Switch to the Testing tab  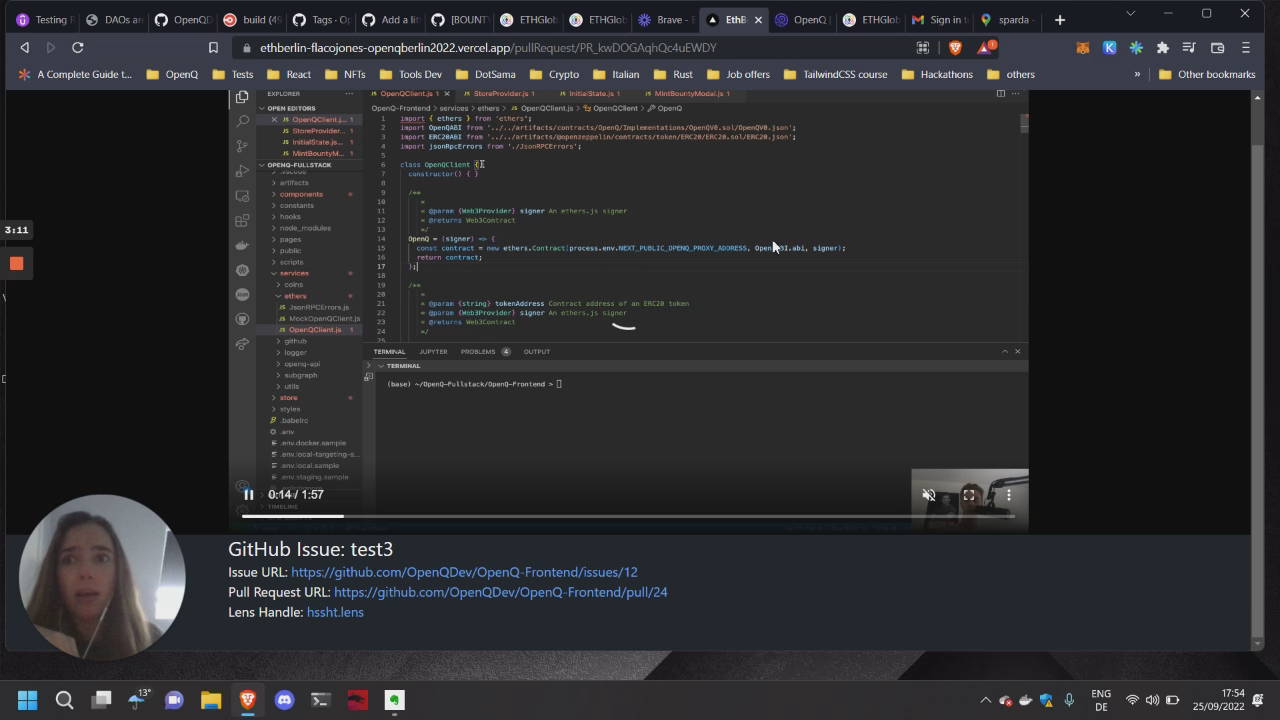click(45, 19)
